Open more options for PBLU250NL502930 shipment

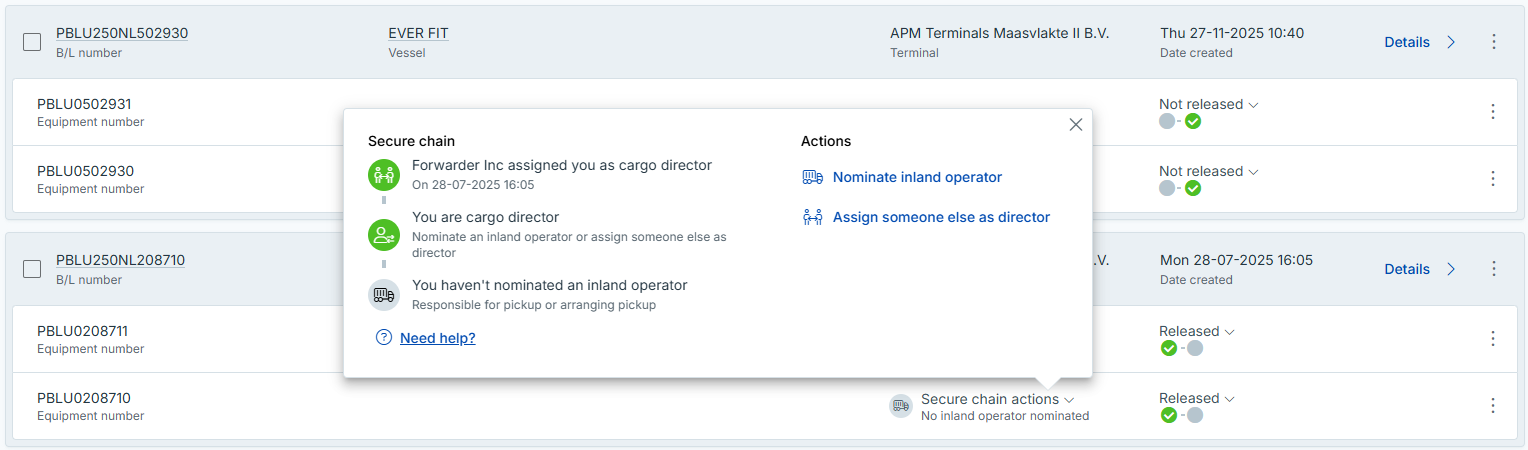1494,42
